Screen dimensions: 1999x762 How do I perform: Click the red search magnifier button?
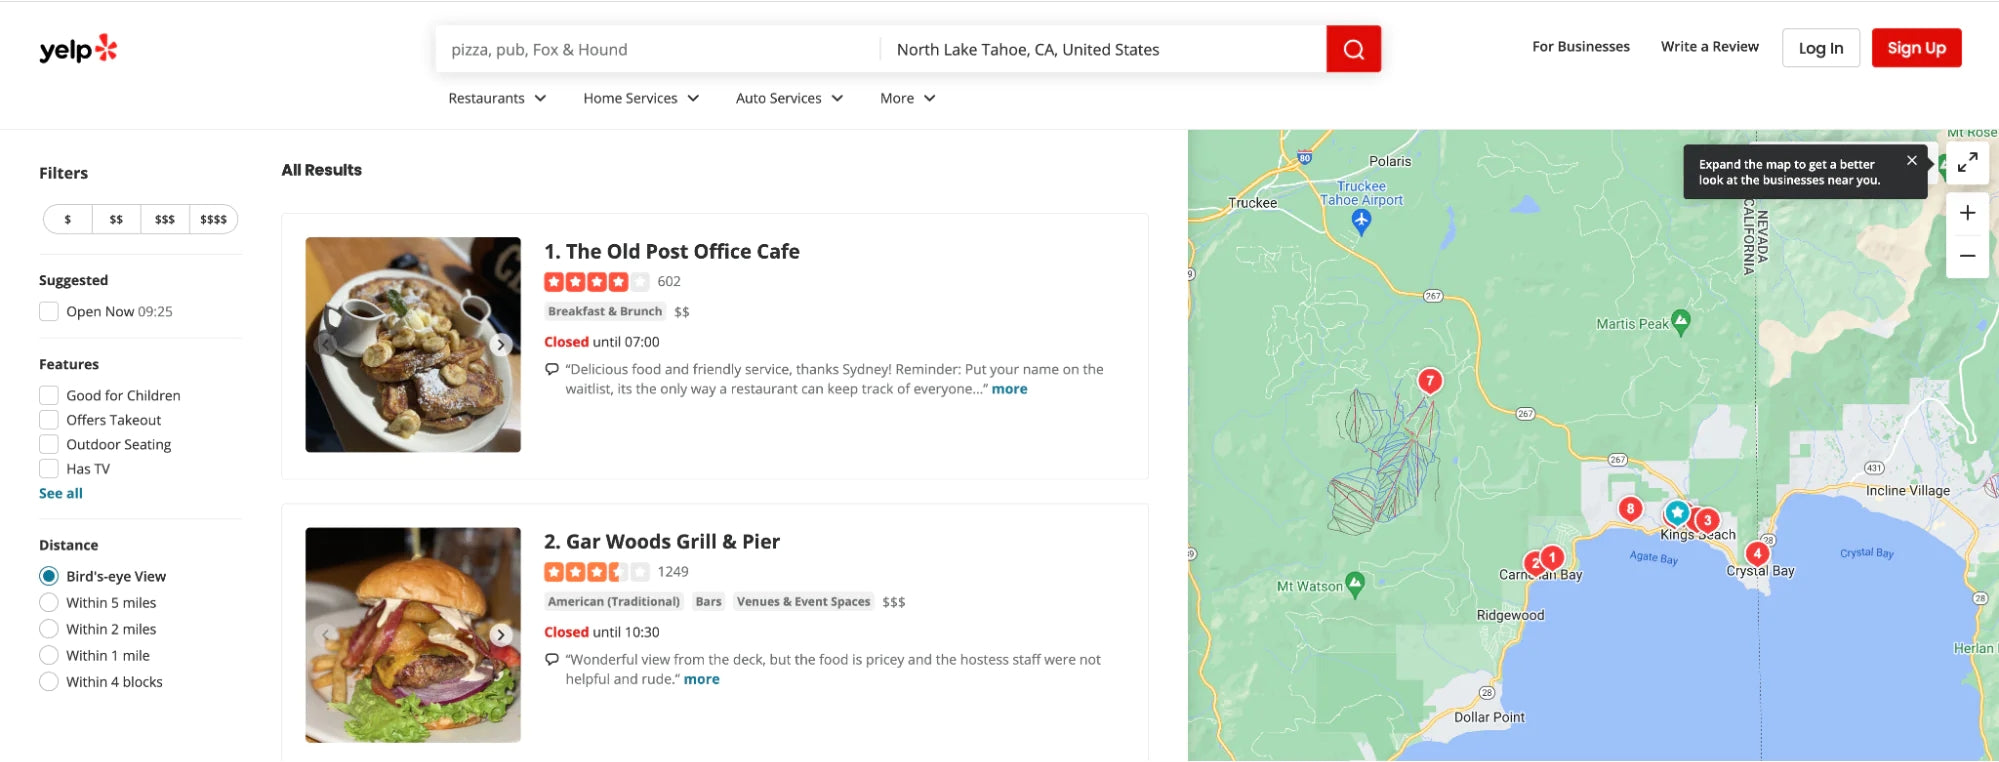click(x=1353, y=49)
